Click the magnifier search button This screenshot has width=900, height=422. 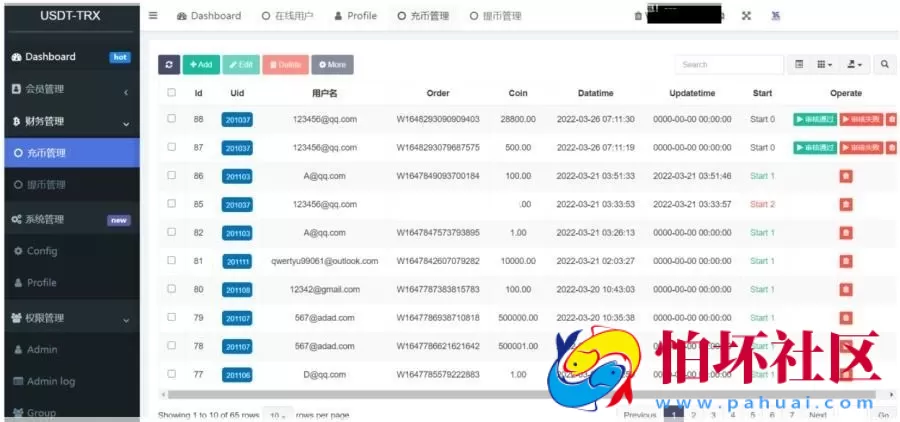[x=885, y=65]
